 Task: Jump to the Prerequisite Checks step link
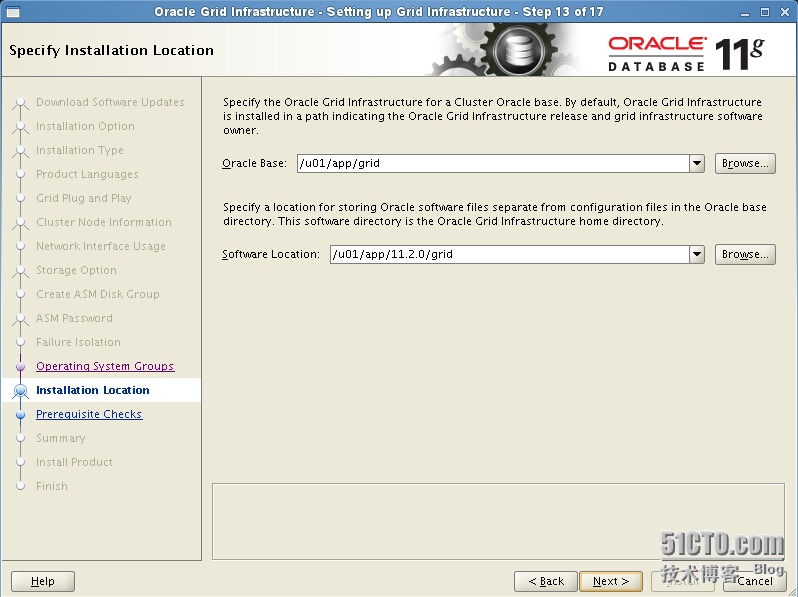tap(89, 414)
